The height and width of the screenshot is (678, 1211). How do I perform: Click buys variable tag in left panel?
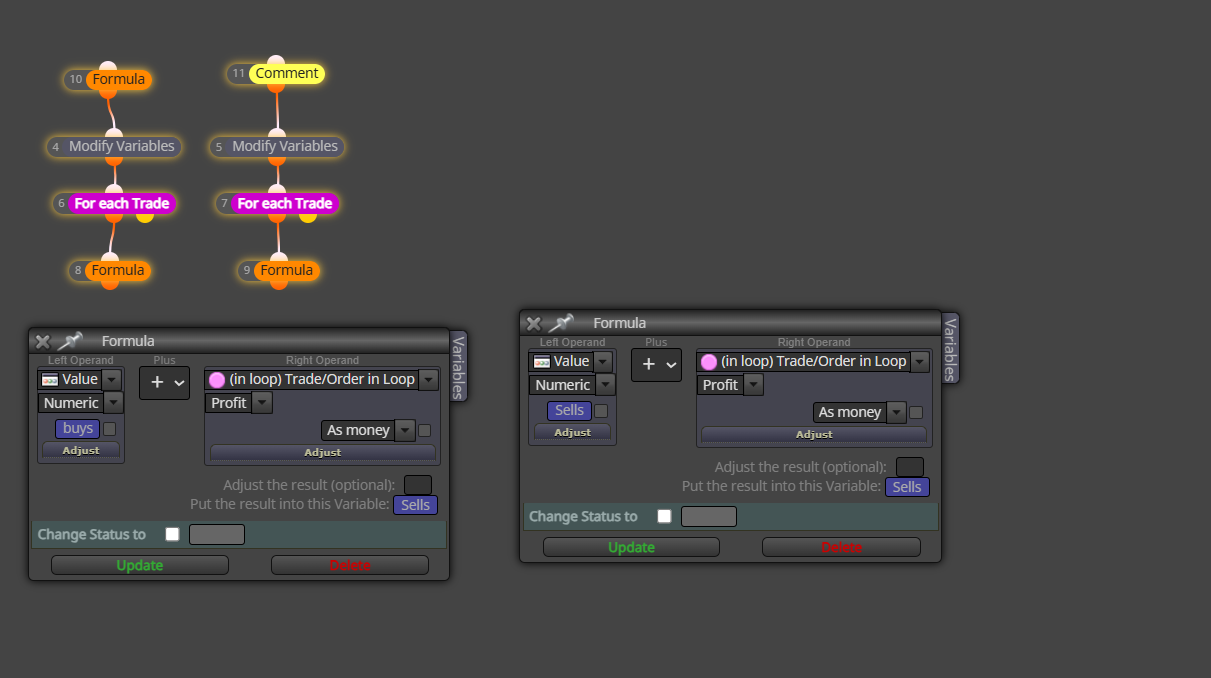tap(78, 428)
